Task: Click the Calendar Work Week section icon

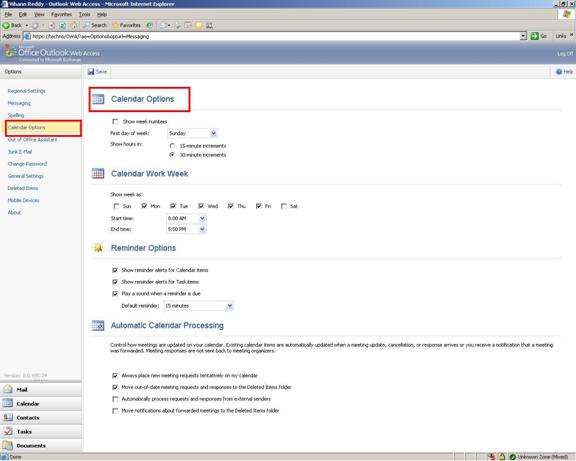Action: [x=98, y=173]
